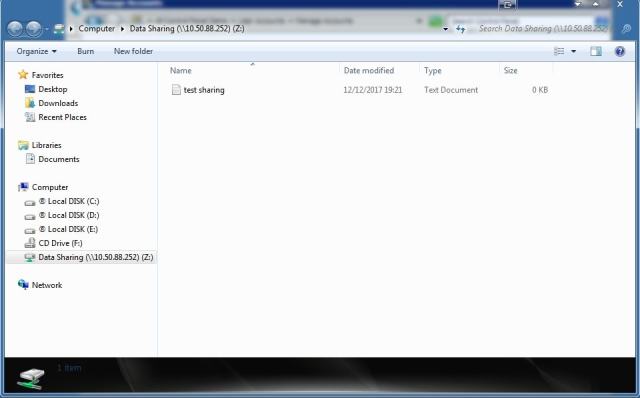The height and width of the screenshot is (398, 640).
Task: Click the '1 item' status text
Action: (x=69, y=368)
